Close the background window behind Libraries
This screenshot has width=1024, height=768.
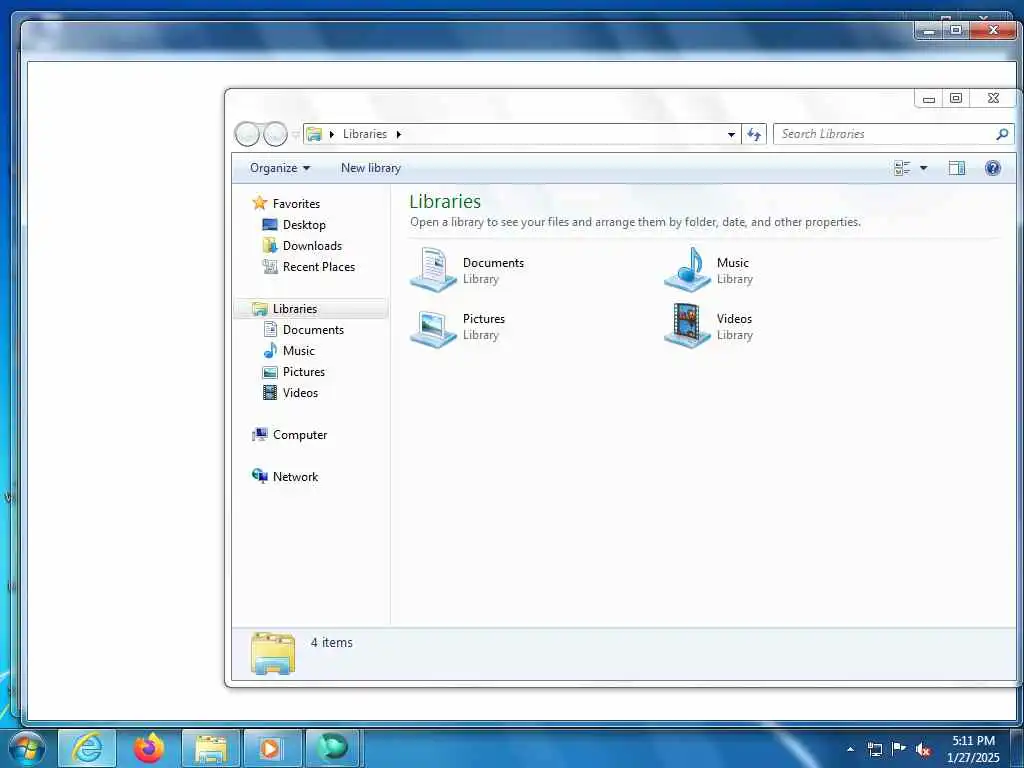click(993, 30)
